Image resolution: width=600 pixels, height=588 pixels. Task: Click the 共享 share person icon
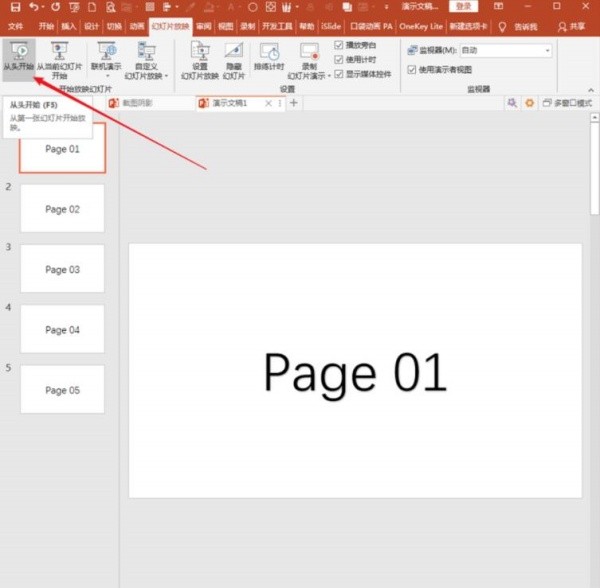point(562,26)
